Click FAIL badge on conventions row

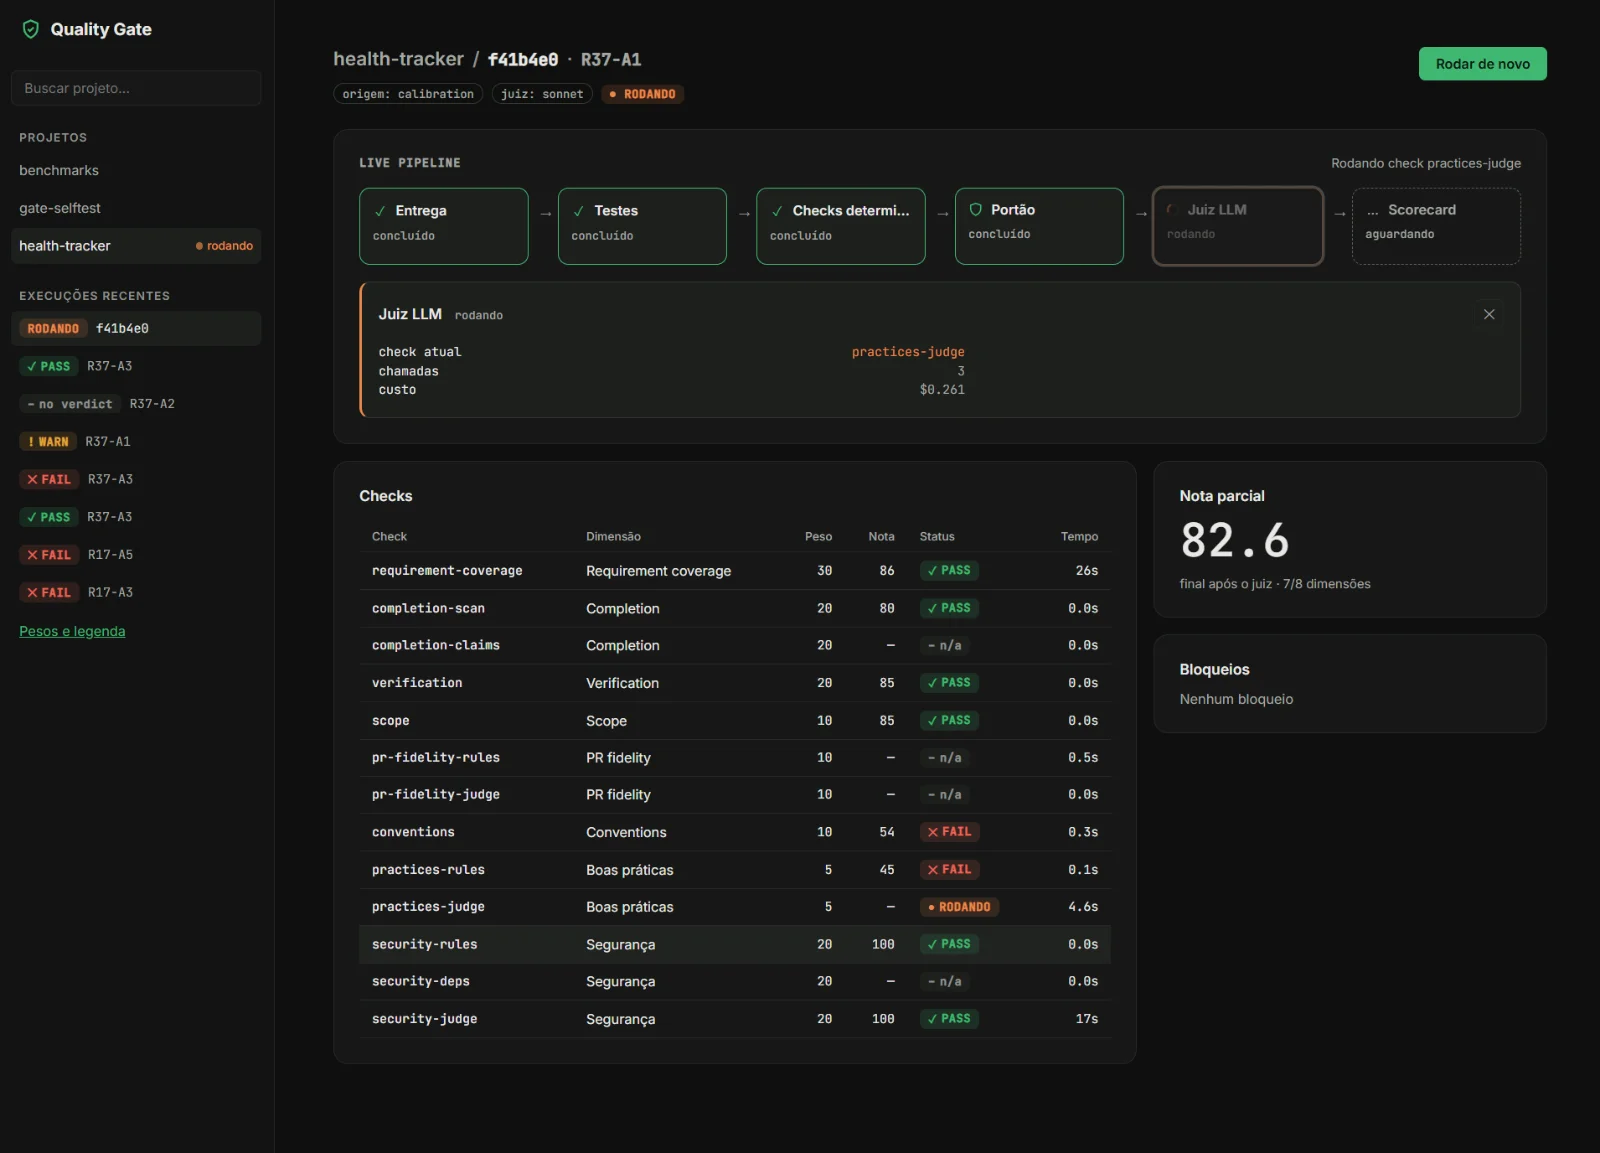(949, 832)
